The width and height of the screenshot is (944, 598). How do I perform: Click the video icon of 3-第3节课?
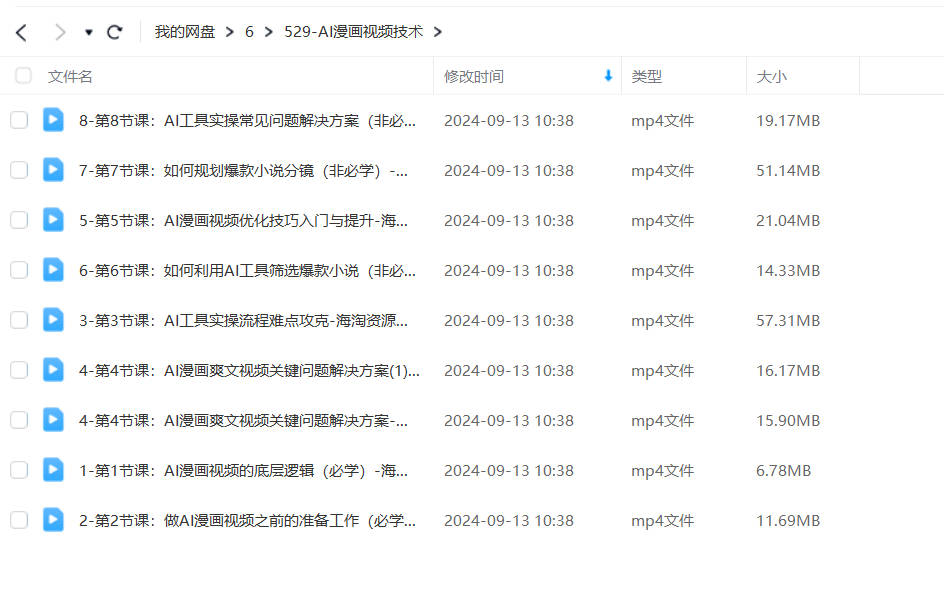53,320
